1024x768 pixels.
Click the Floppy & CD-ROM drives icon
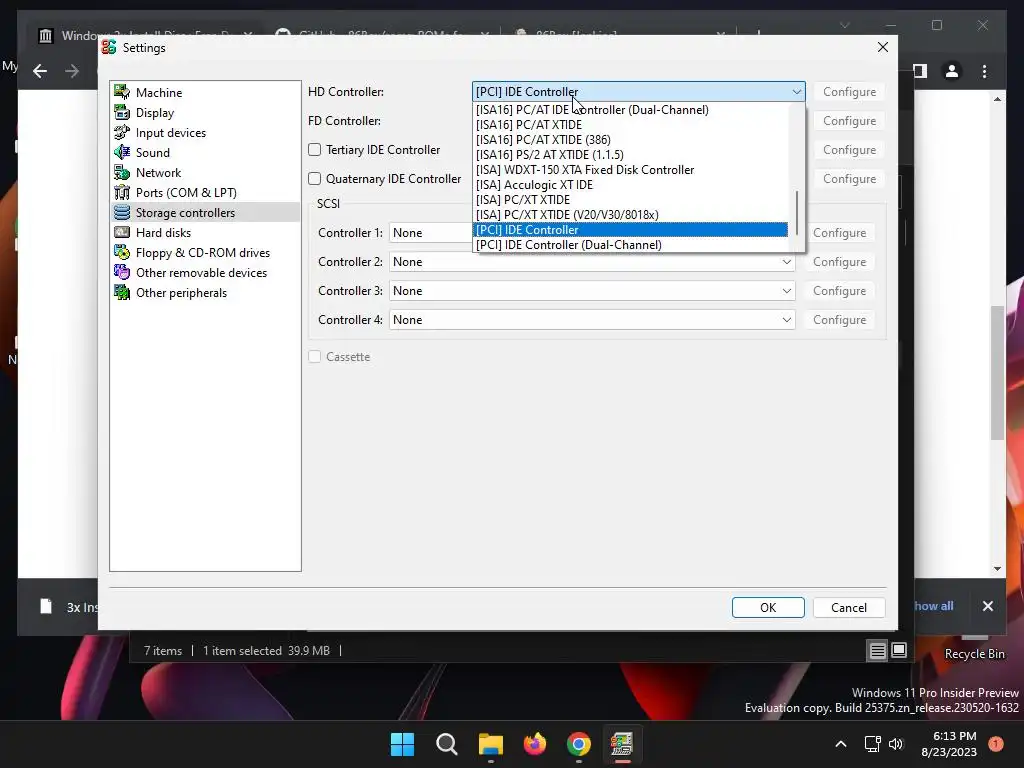tap(122, 253)
